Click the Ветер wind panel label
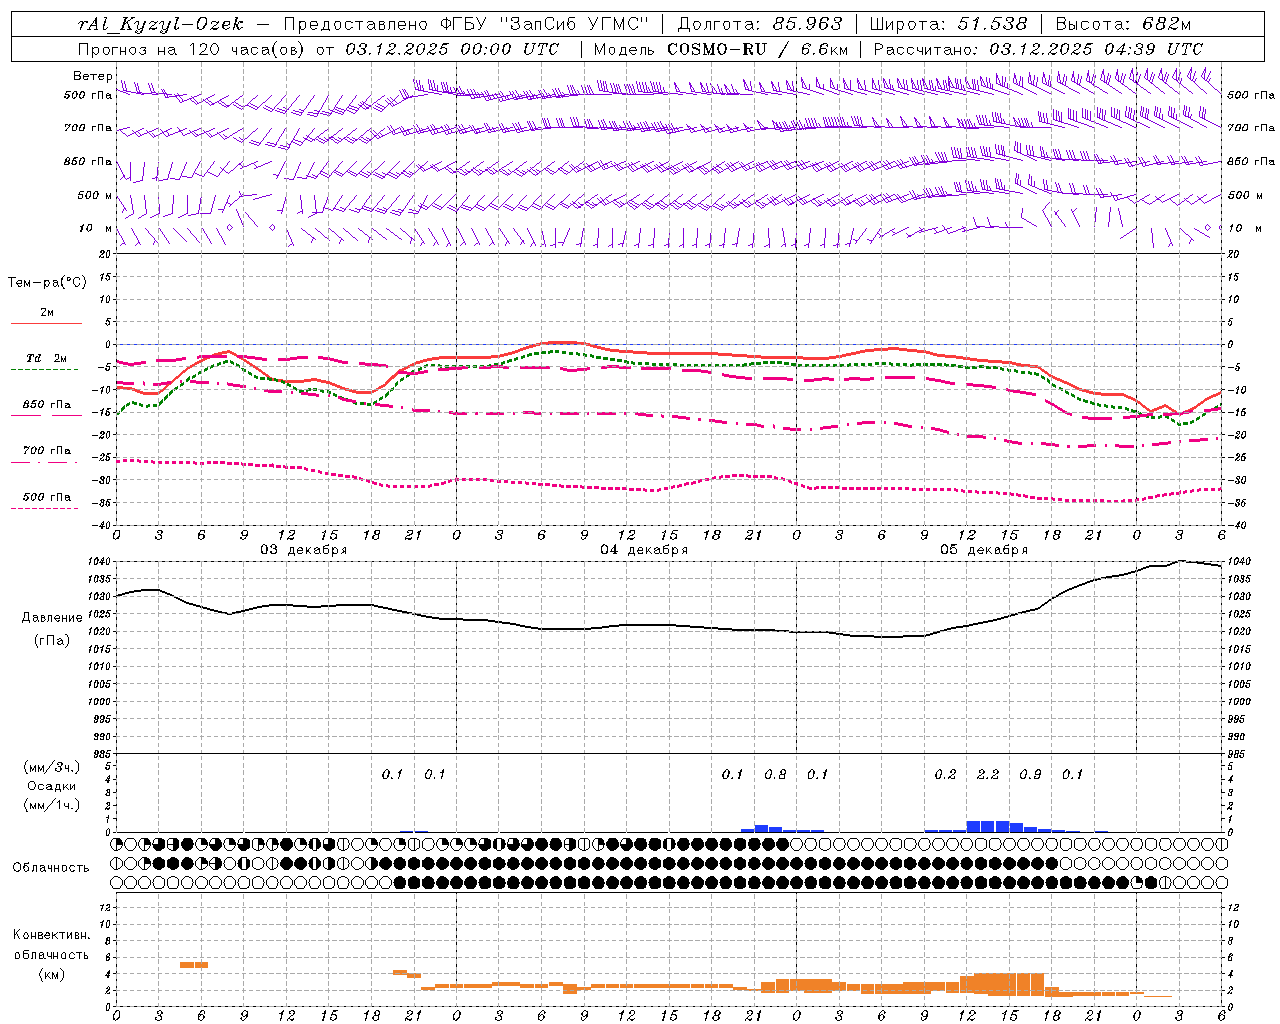This screenshot has width=1280, height=1024. pyautogui.click(x=92, y=76)
